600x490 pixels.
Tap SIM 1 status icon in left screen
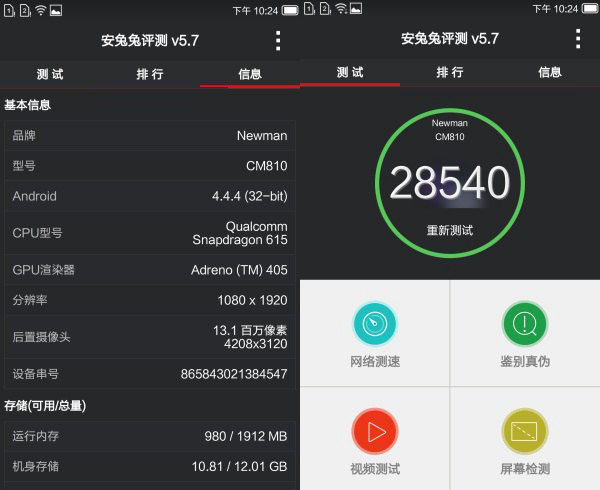[x=10, y=10]
